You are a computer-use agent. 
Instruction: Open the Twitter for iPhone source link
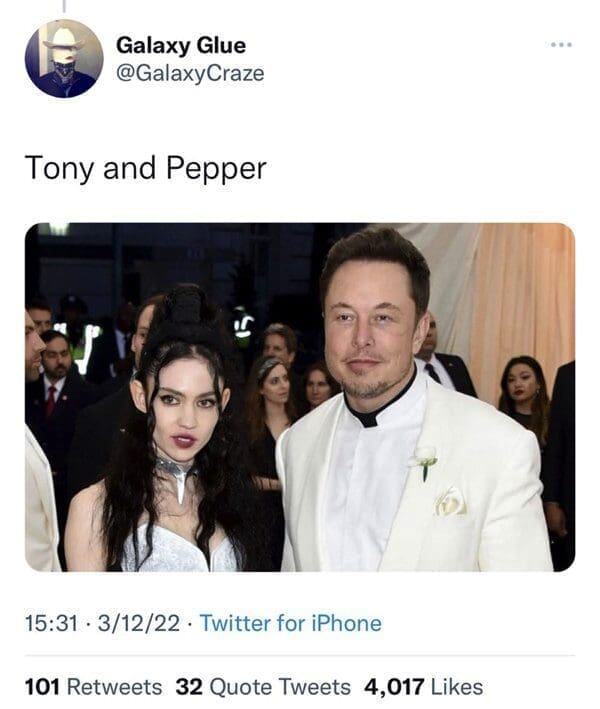(290, 624)
